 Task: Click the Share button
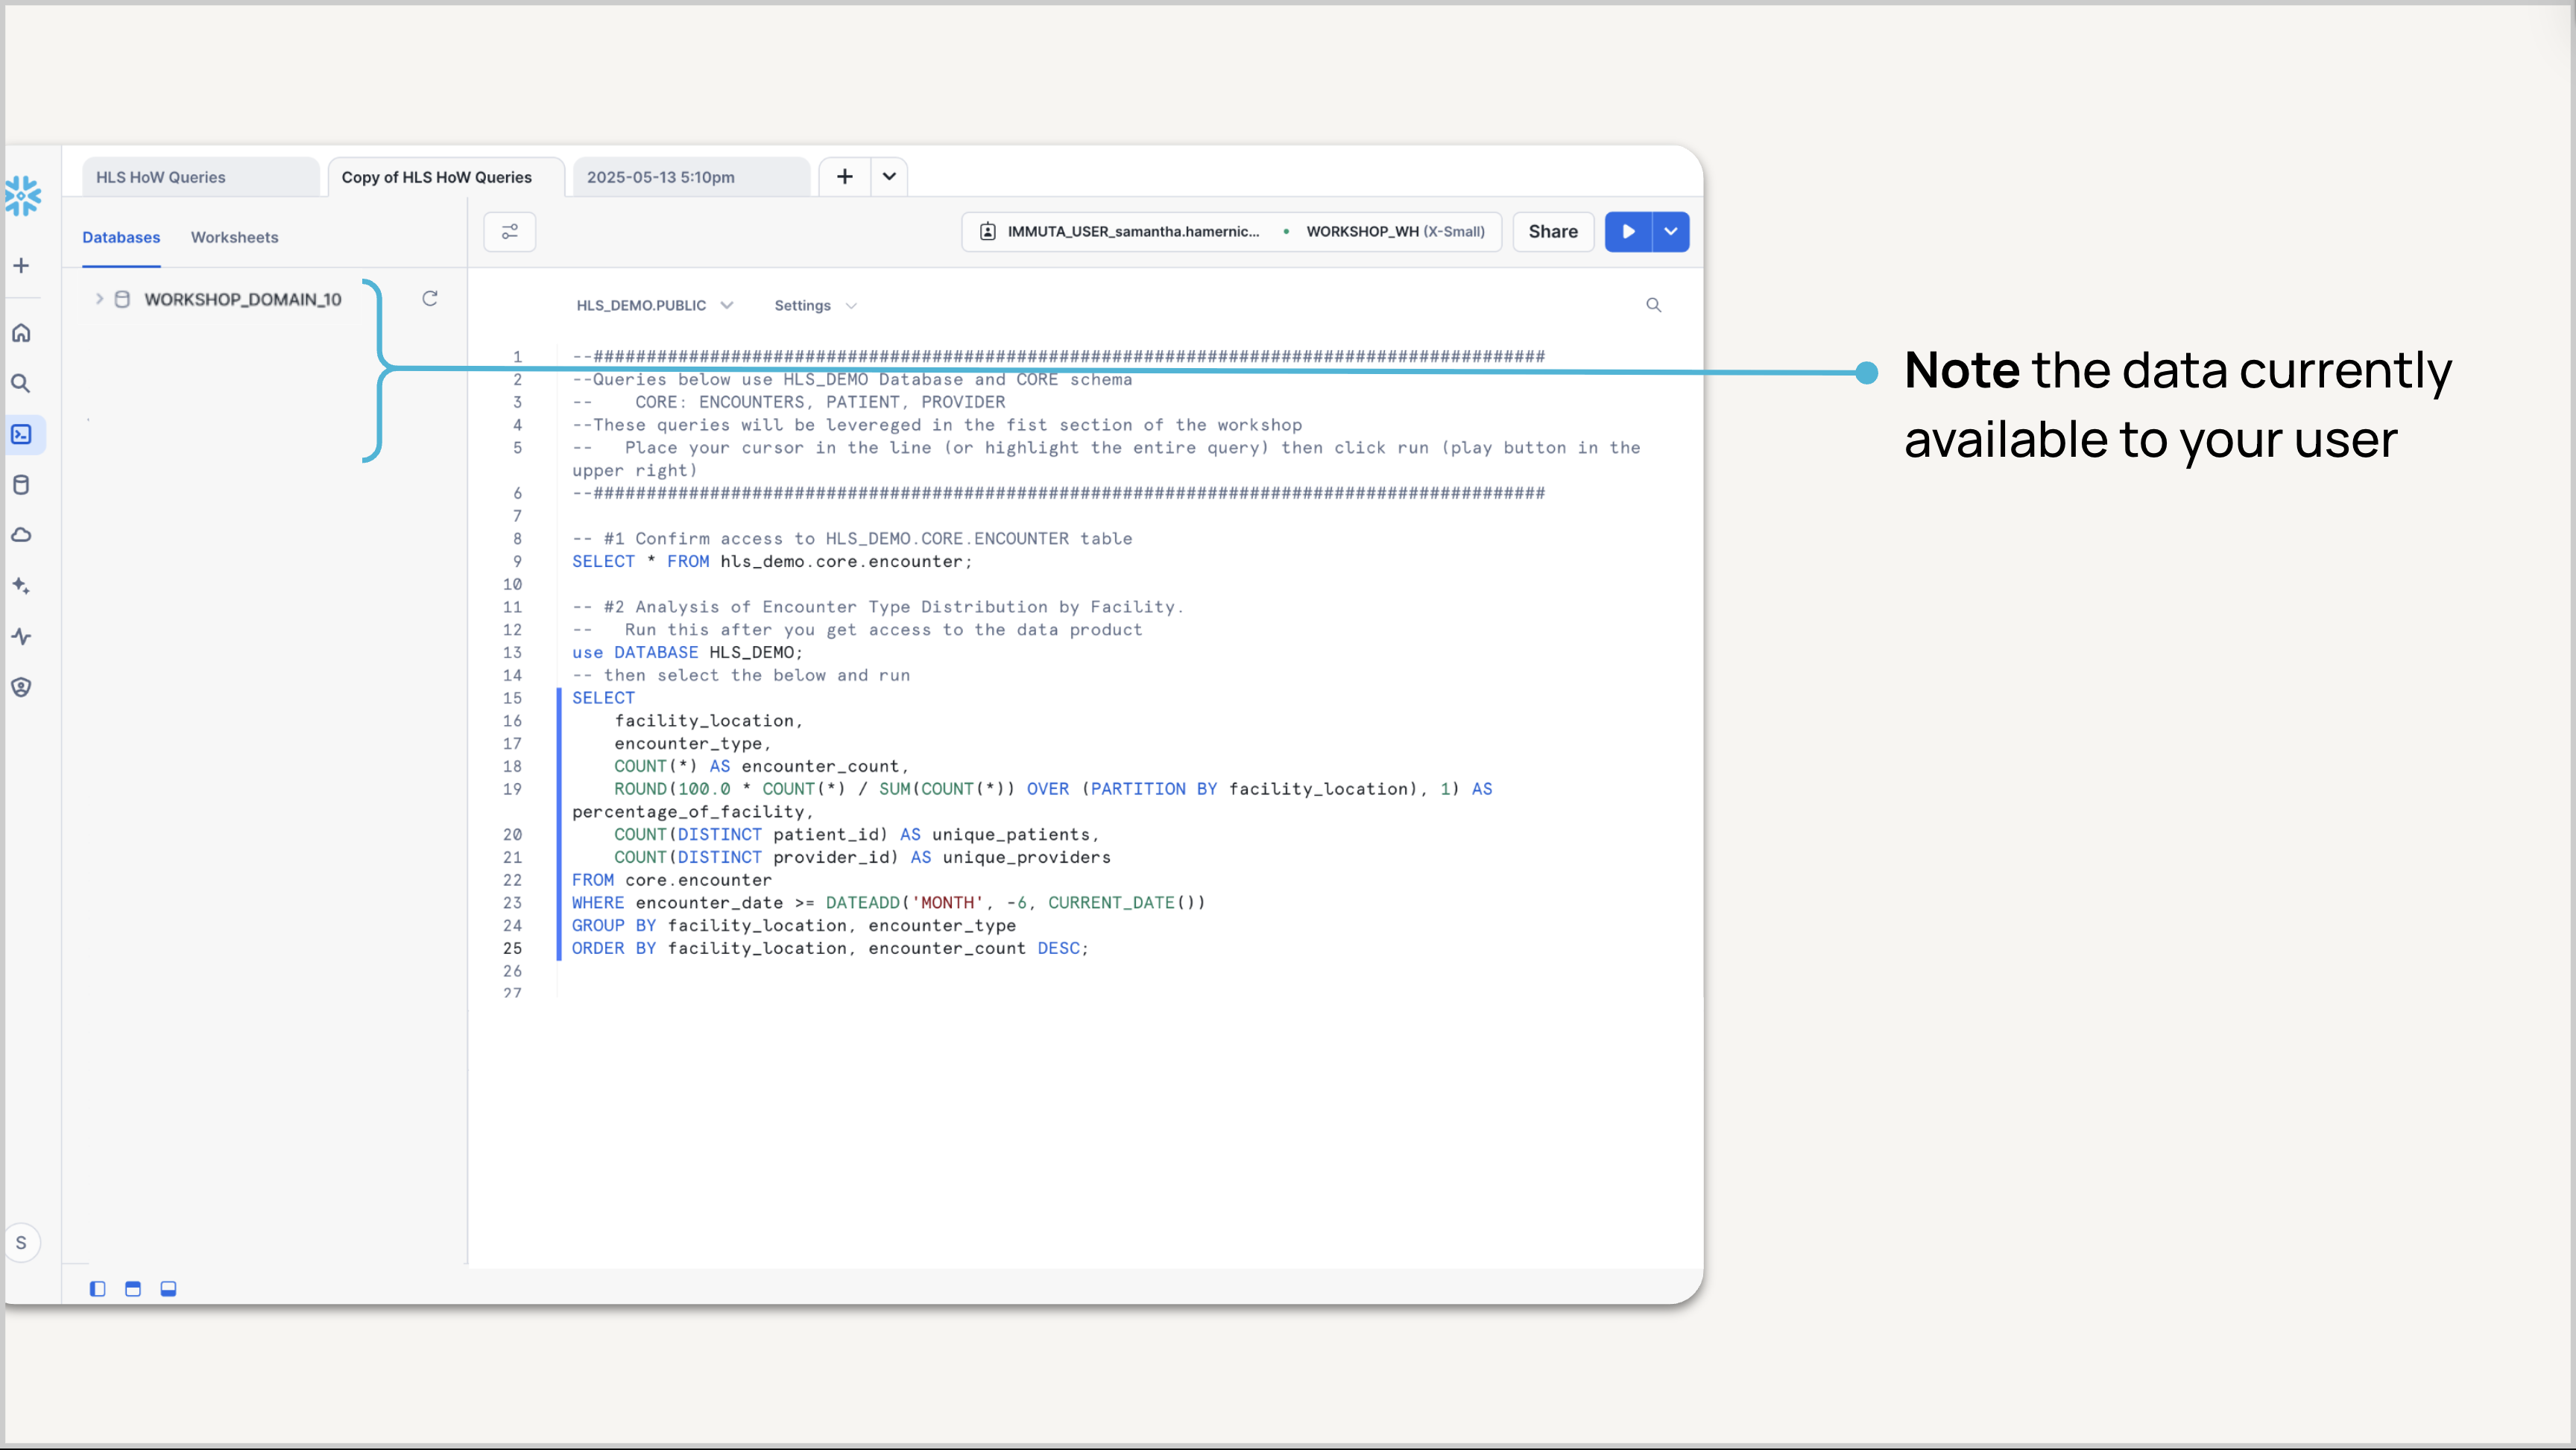click(x=1552, y=232)
